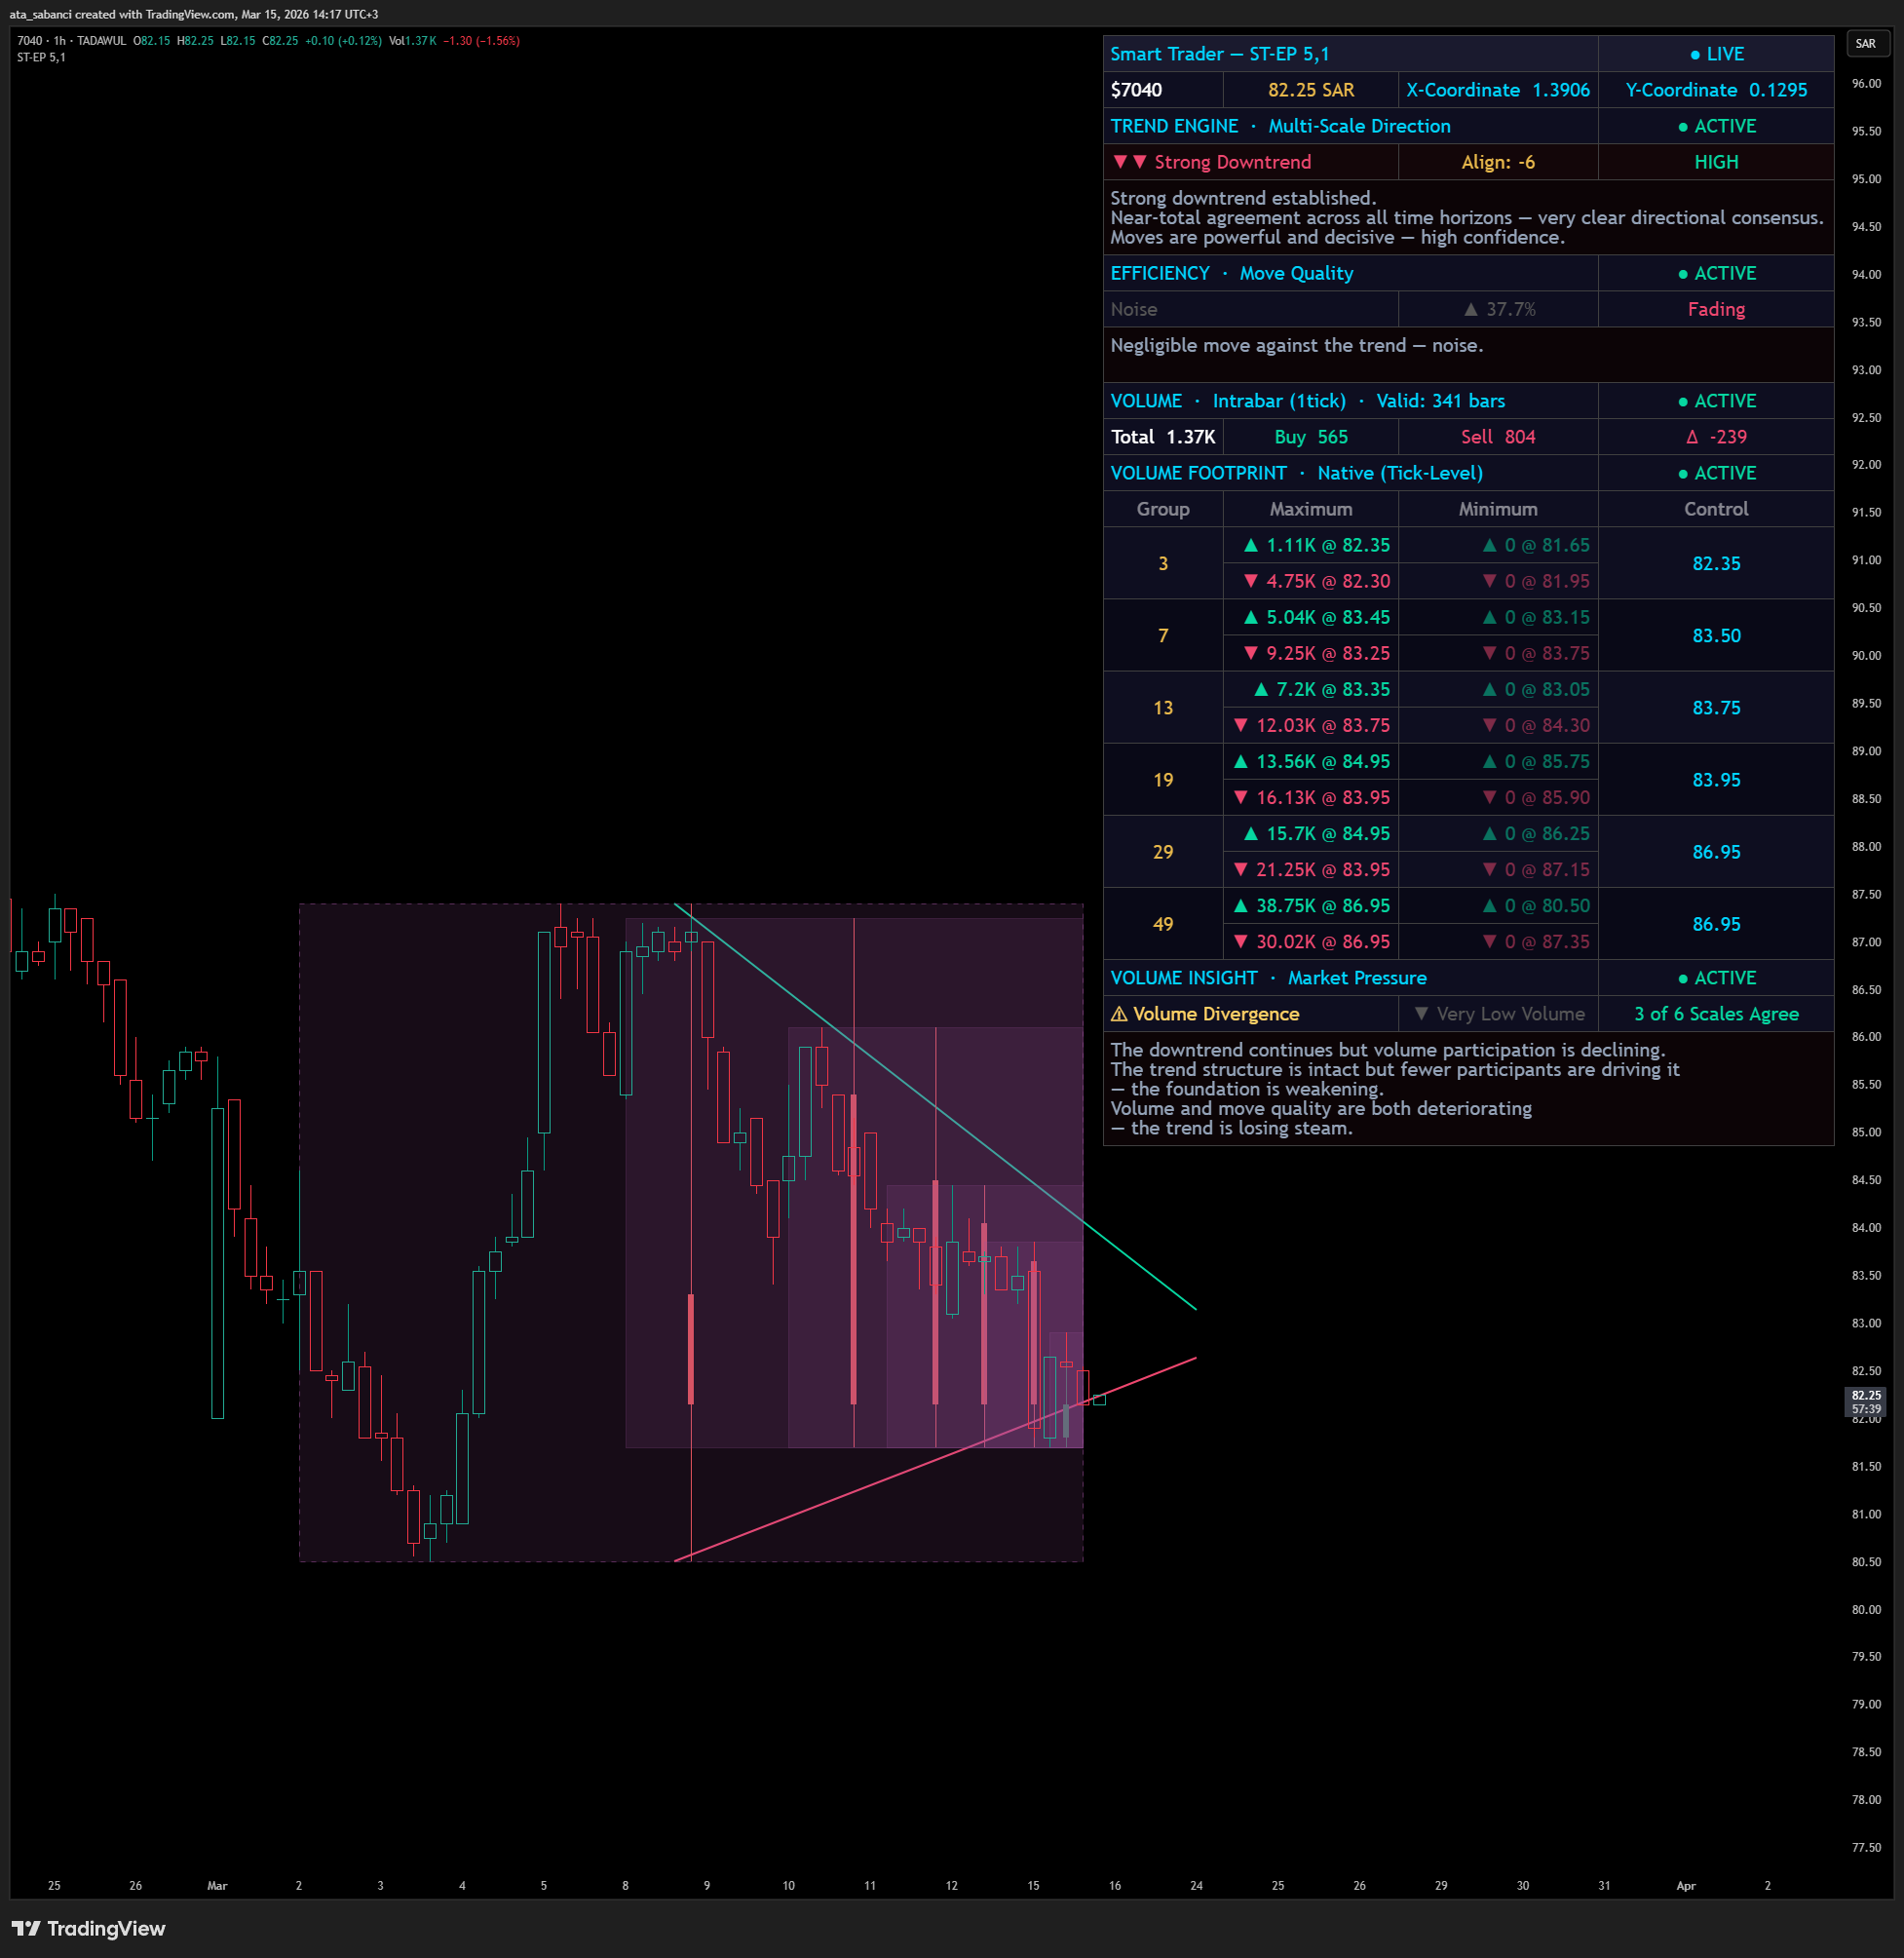Click the 30.02K @ 86.95 cell

pos(1311,941)
